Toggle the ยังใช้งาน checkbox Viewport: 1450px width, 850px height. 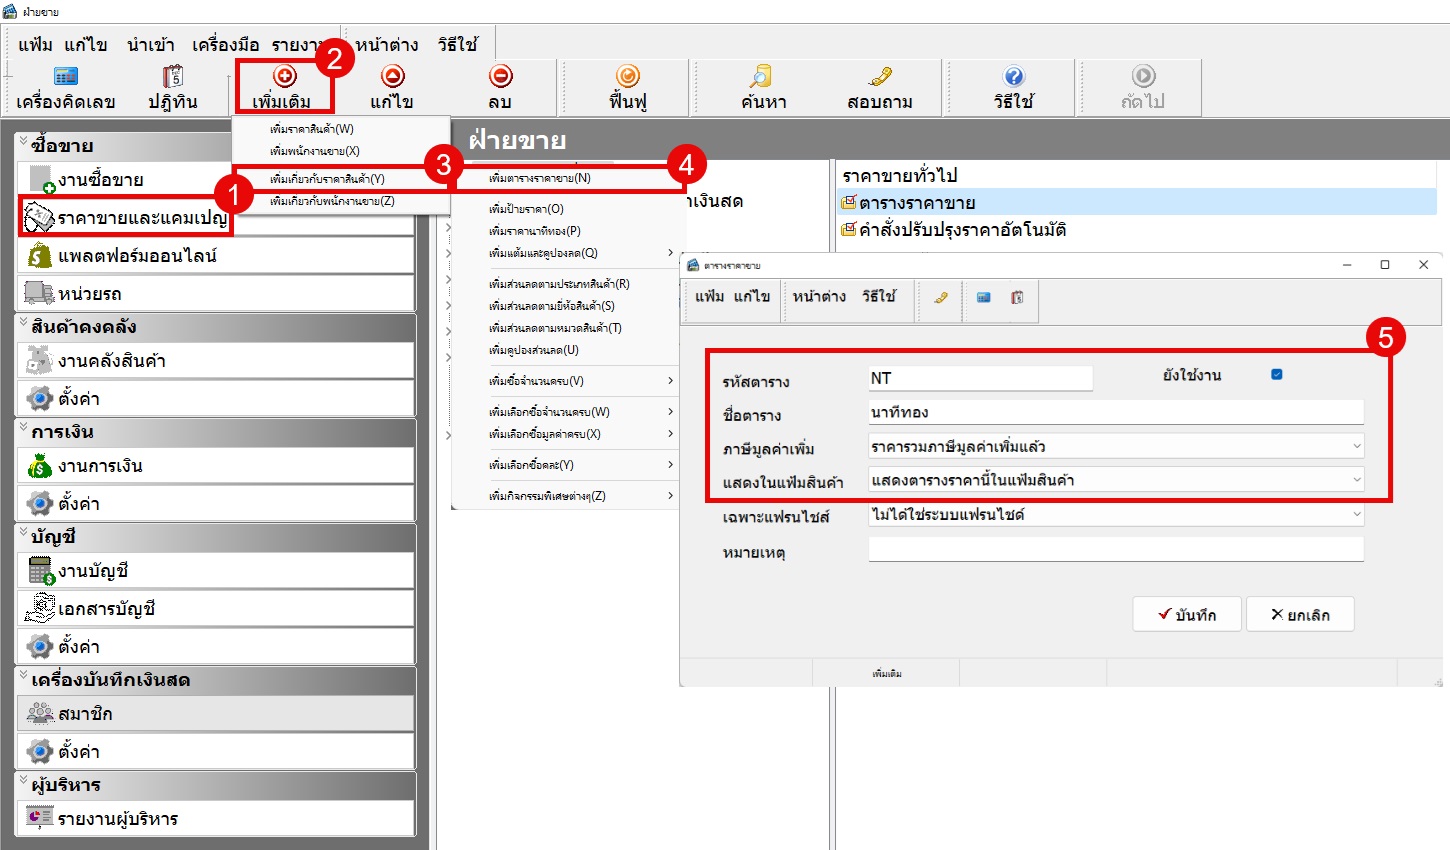point(1277,375)
